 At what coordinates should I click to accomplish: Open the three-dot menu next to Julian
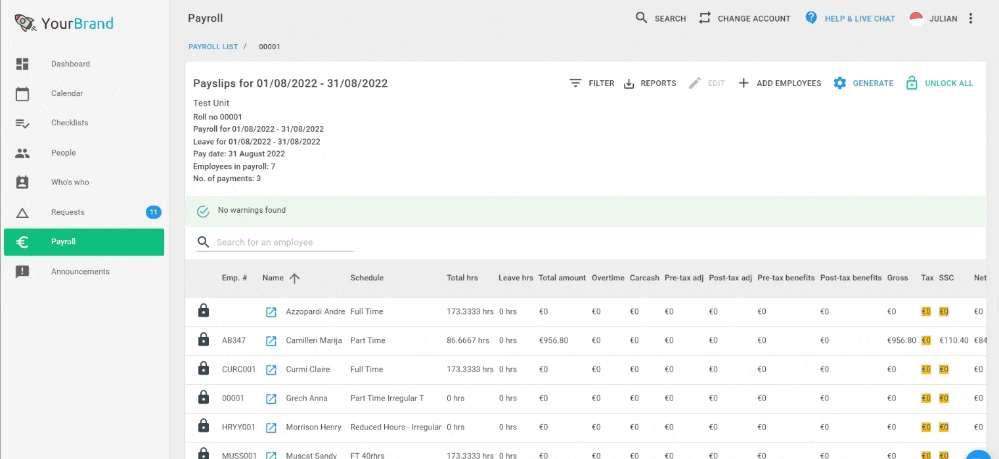click(x=970, y=18)
